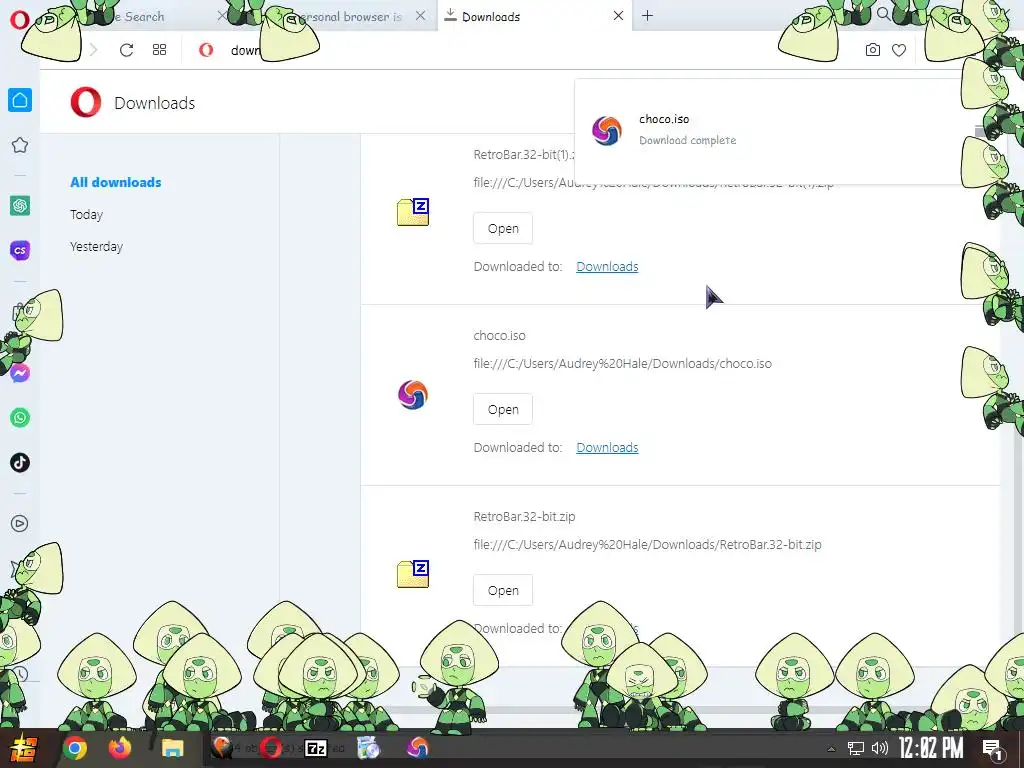Reload the current page
The image size is (1024, 768).
[127, 50]
